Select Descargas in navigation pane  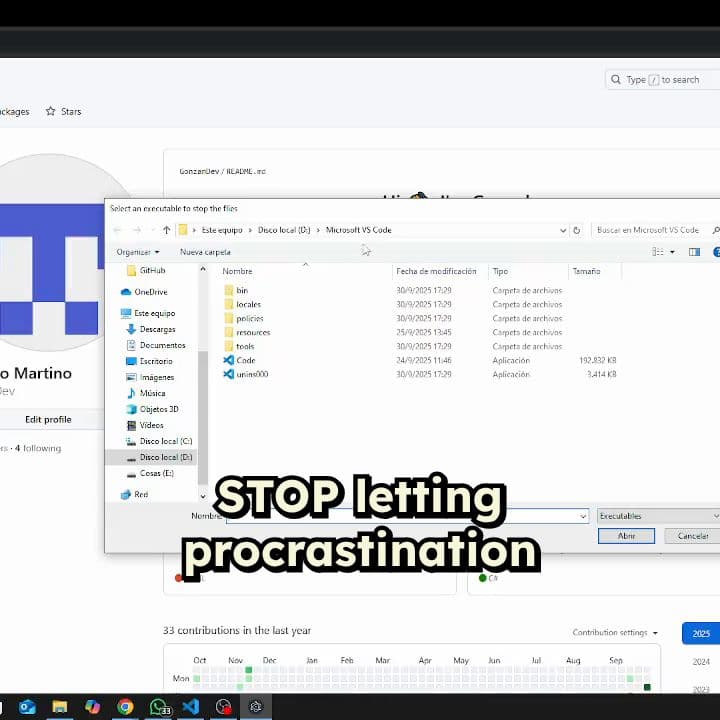(x=151, y=329)
